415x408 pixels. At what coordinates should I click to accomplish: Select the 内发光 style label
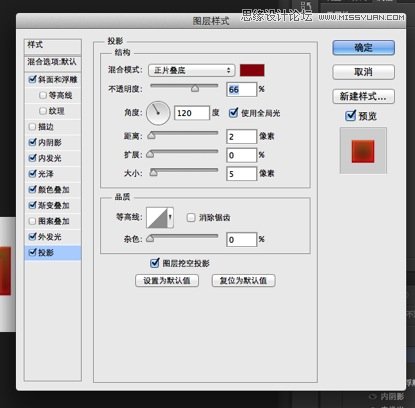click(50, 158)
